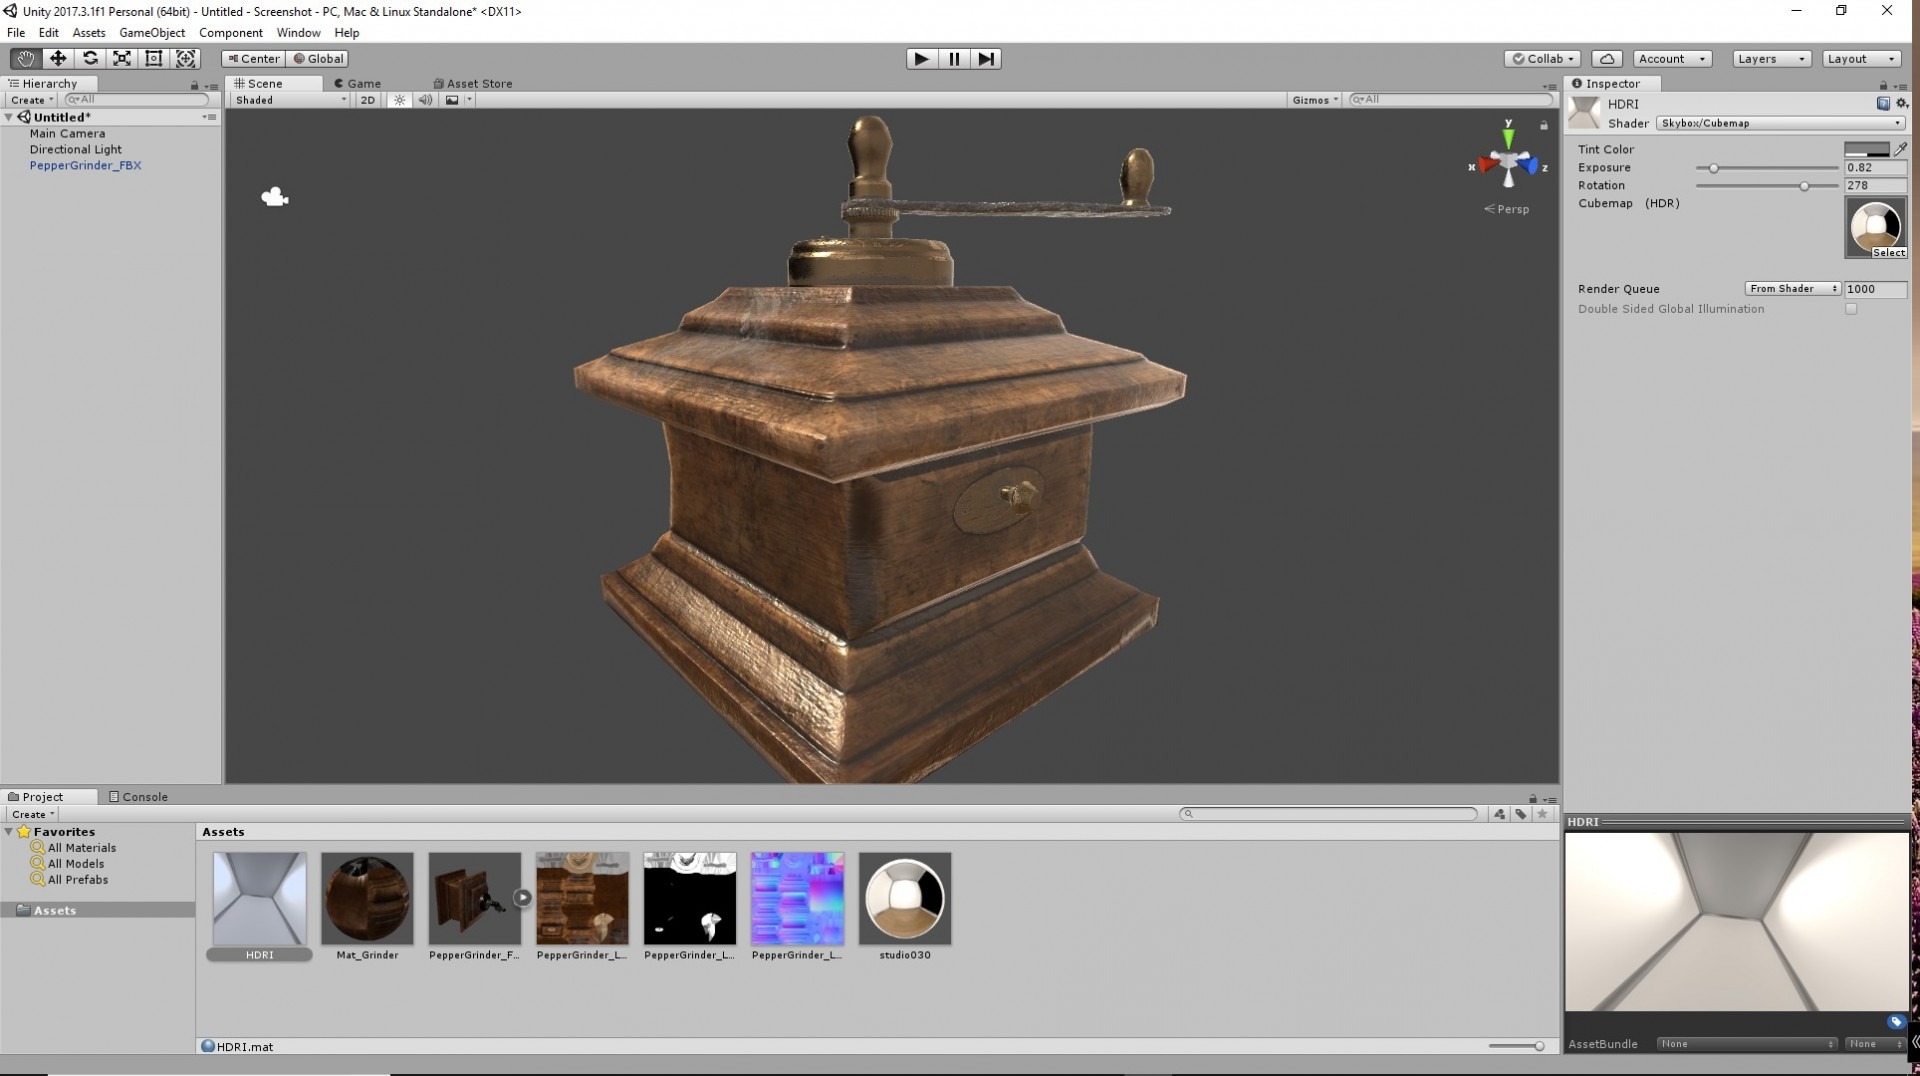Click Select on the Cubemap slot

(1888, 253)
